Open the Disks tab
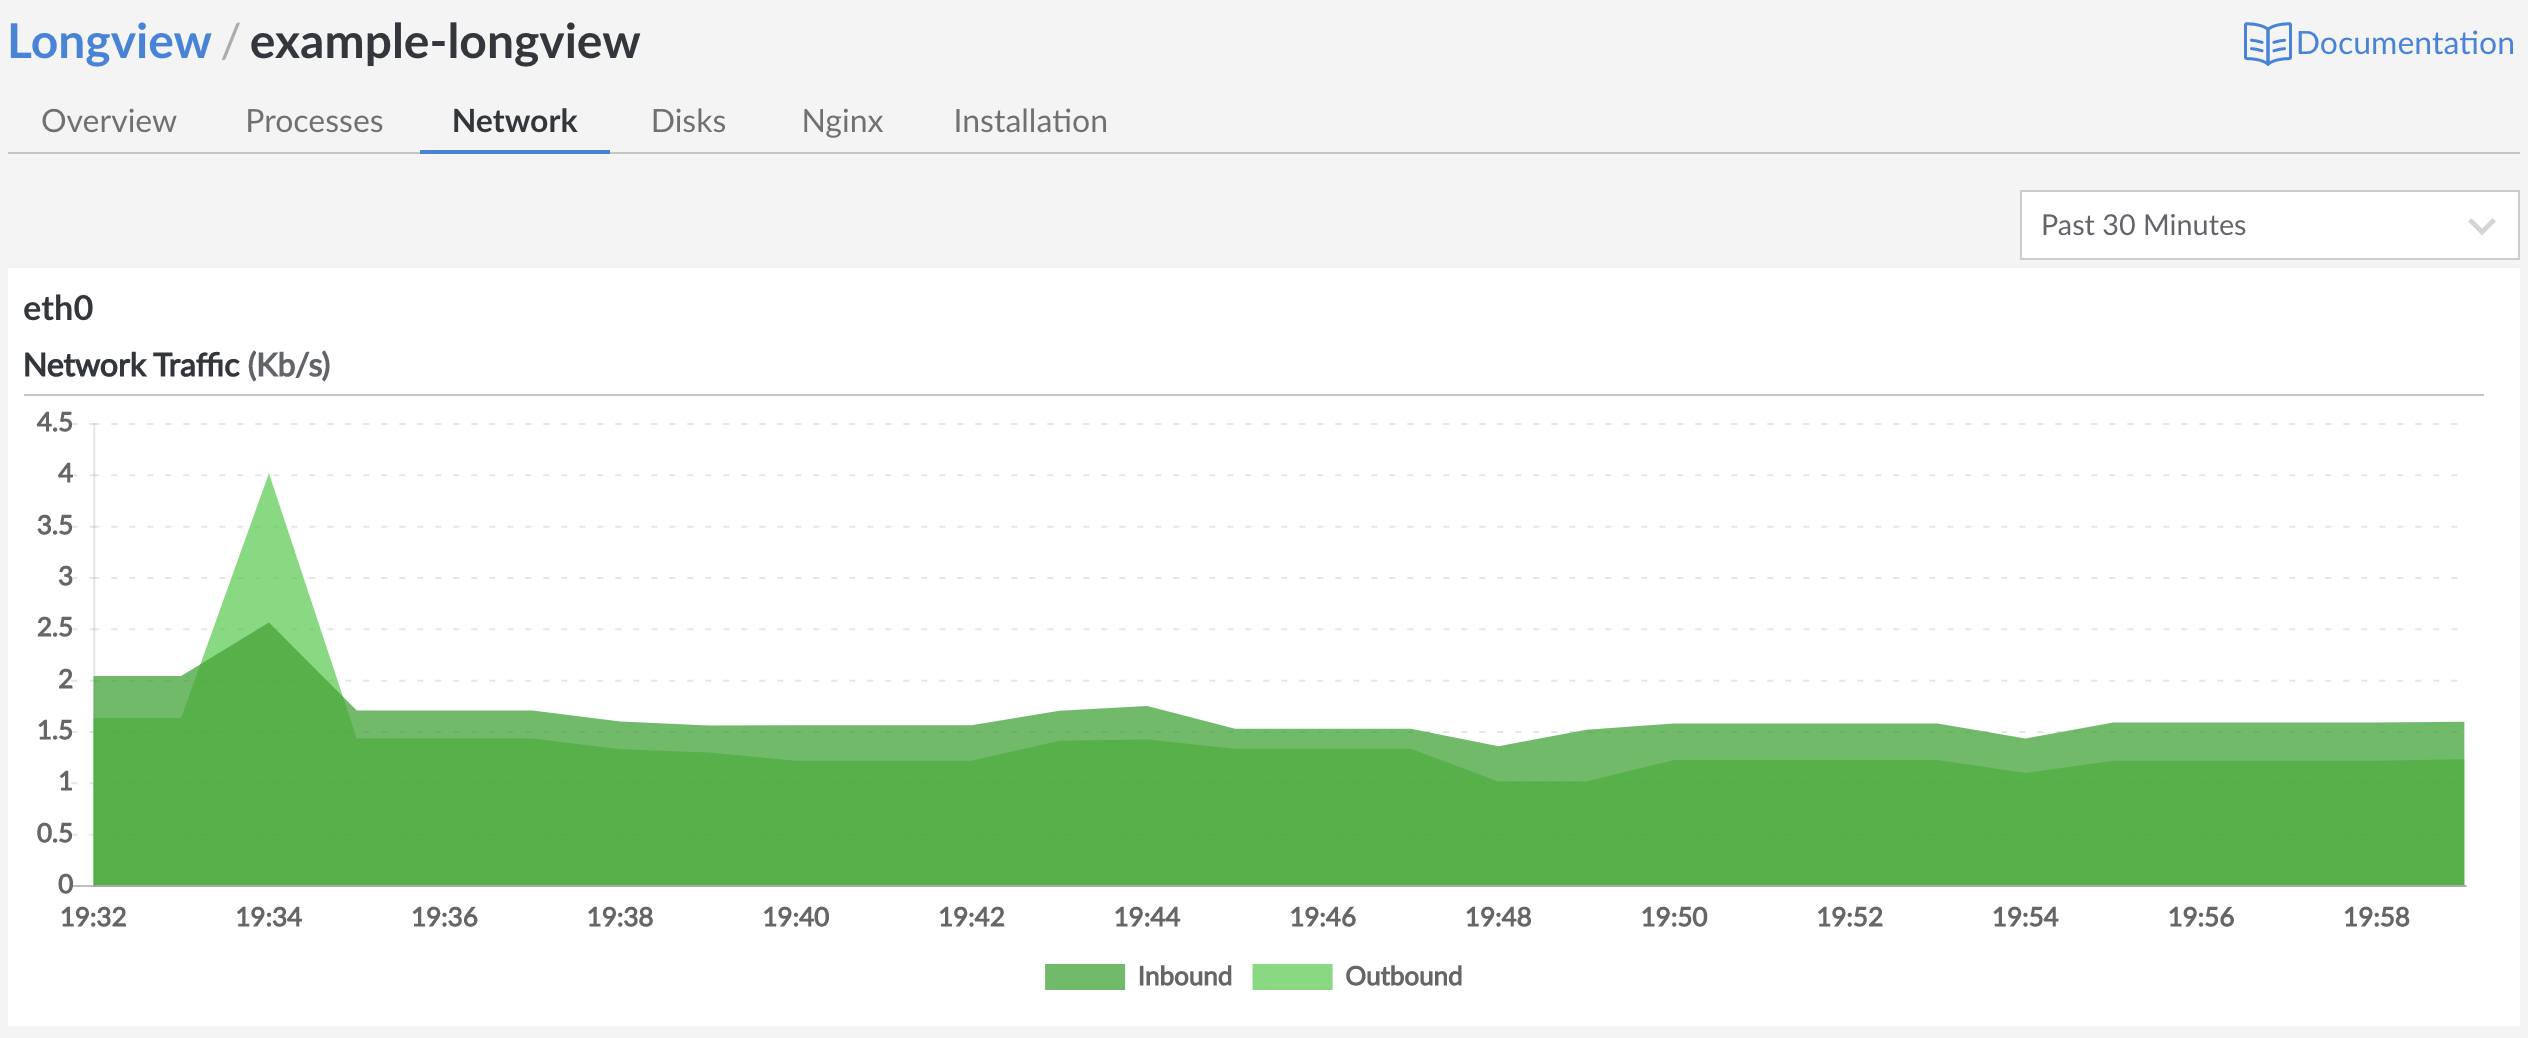 pyautogui.click(x=688, y=121)
